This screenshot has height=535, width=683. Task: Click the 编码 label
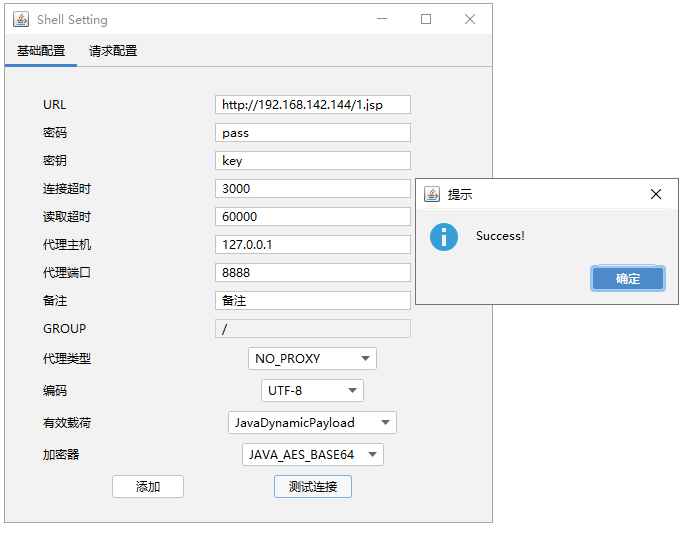55,390
